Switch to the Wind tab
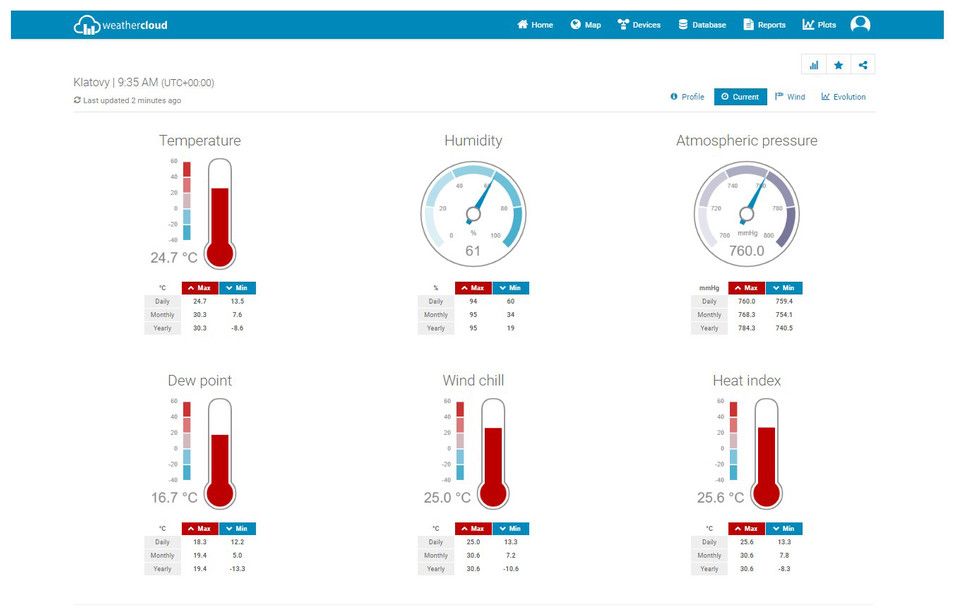 click(790, 97)
